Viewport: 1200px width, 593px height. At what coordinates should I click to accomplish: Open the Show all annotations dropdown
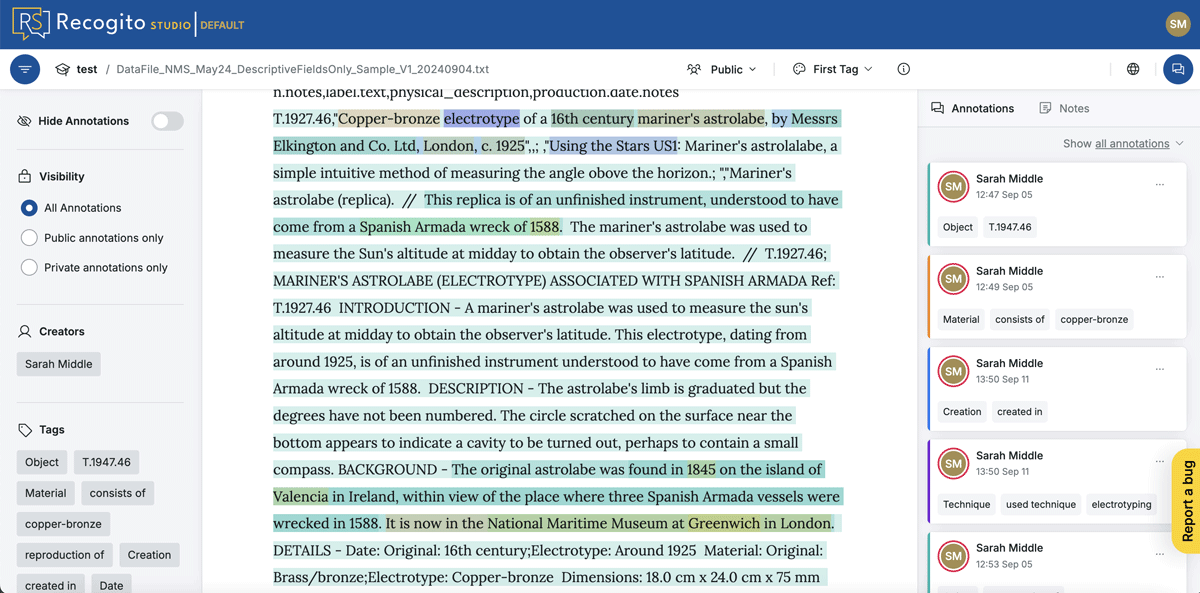1123,144
